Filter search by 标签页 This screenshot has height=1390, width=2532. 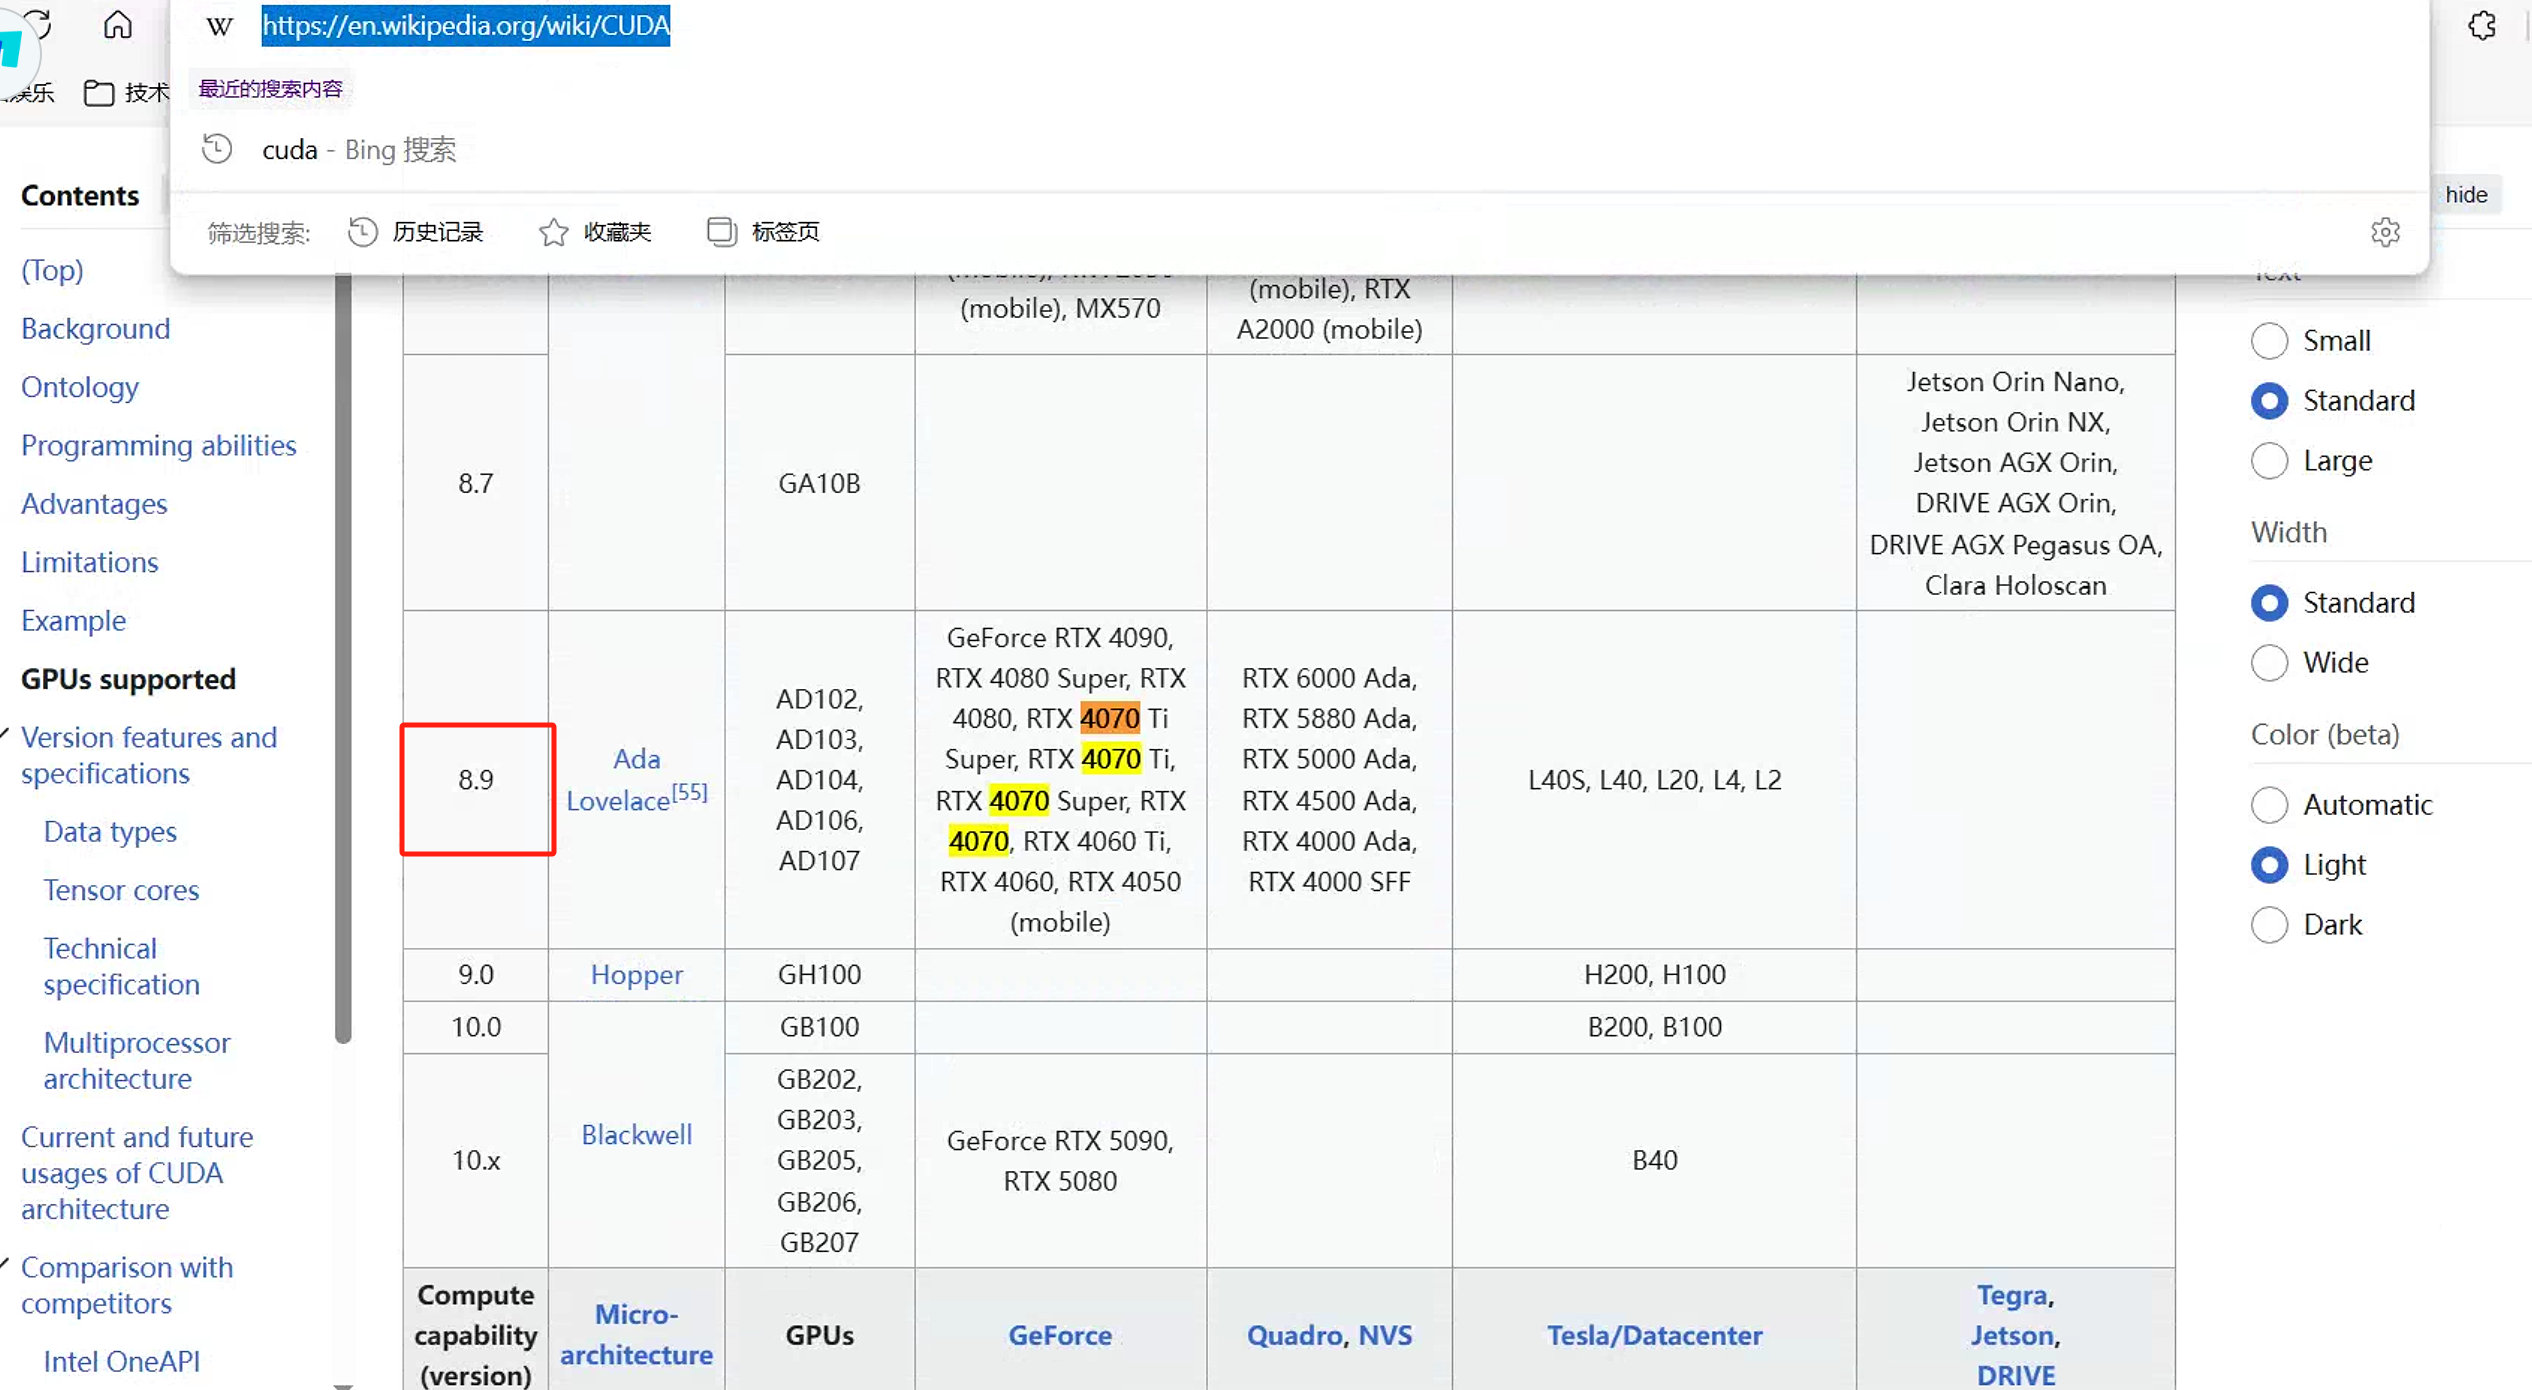(763, 232)
